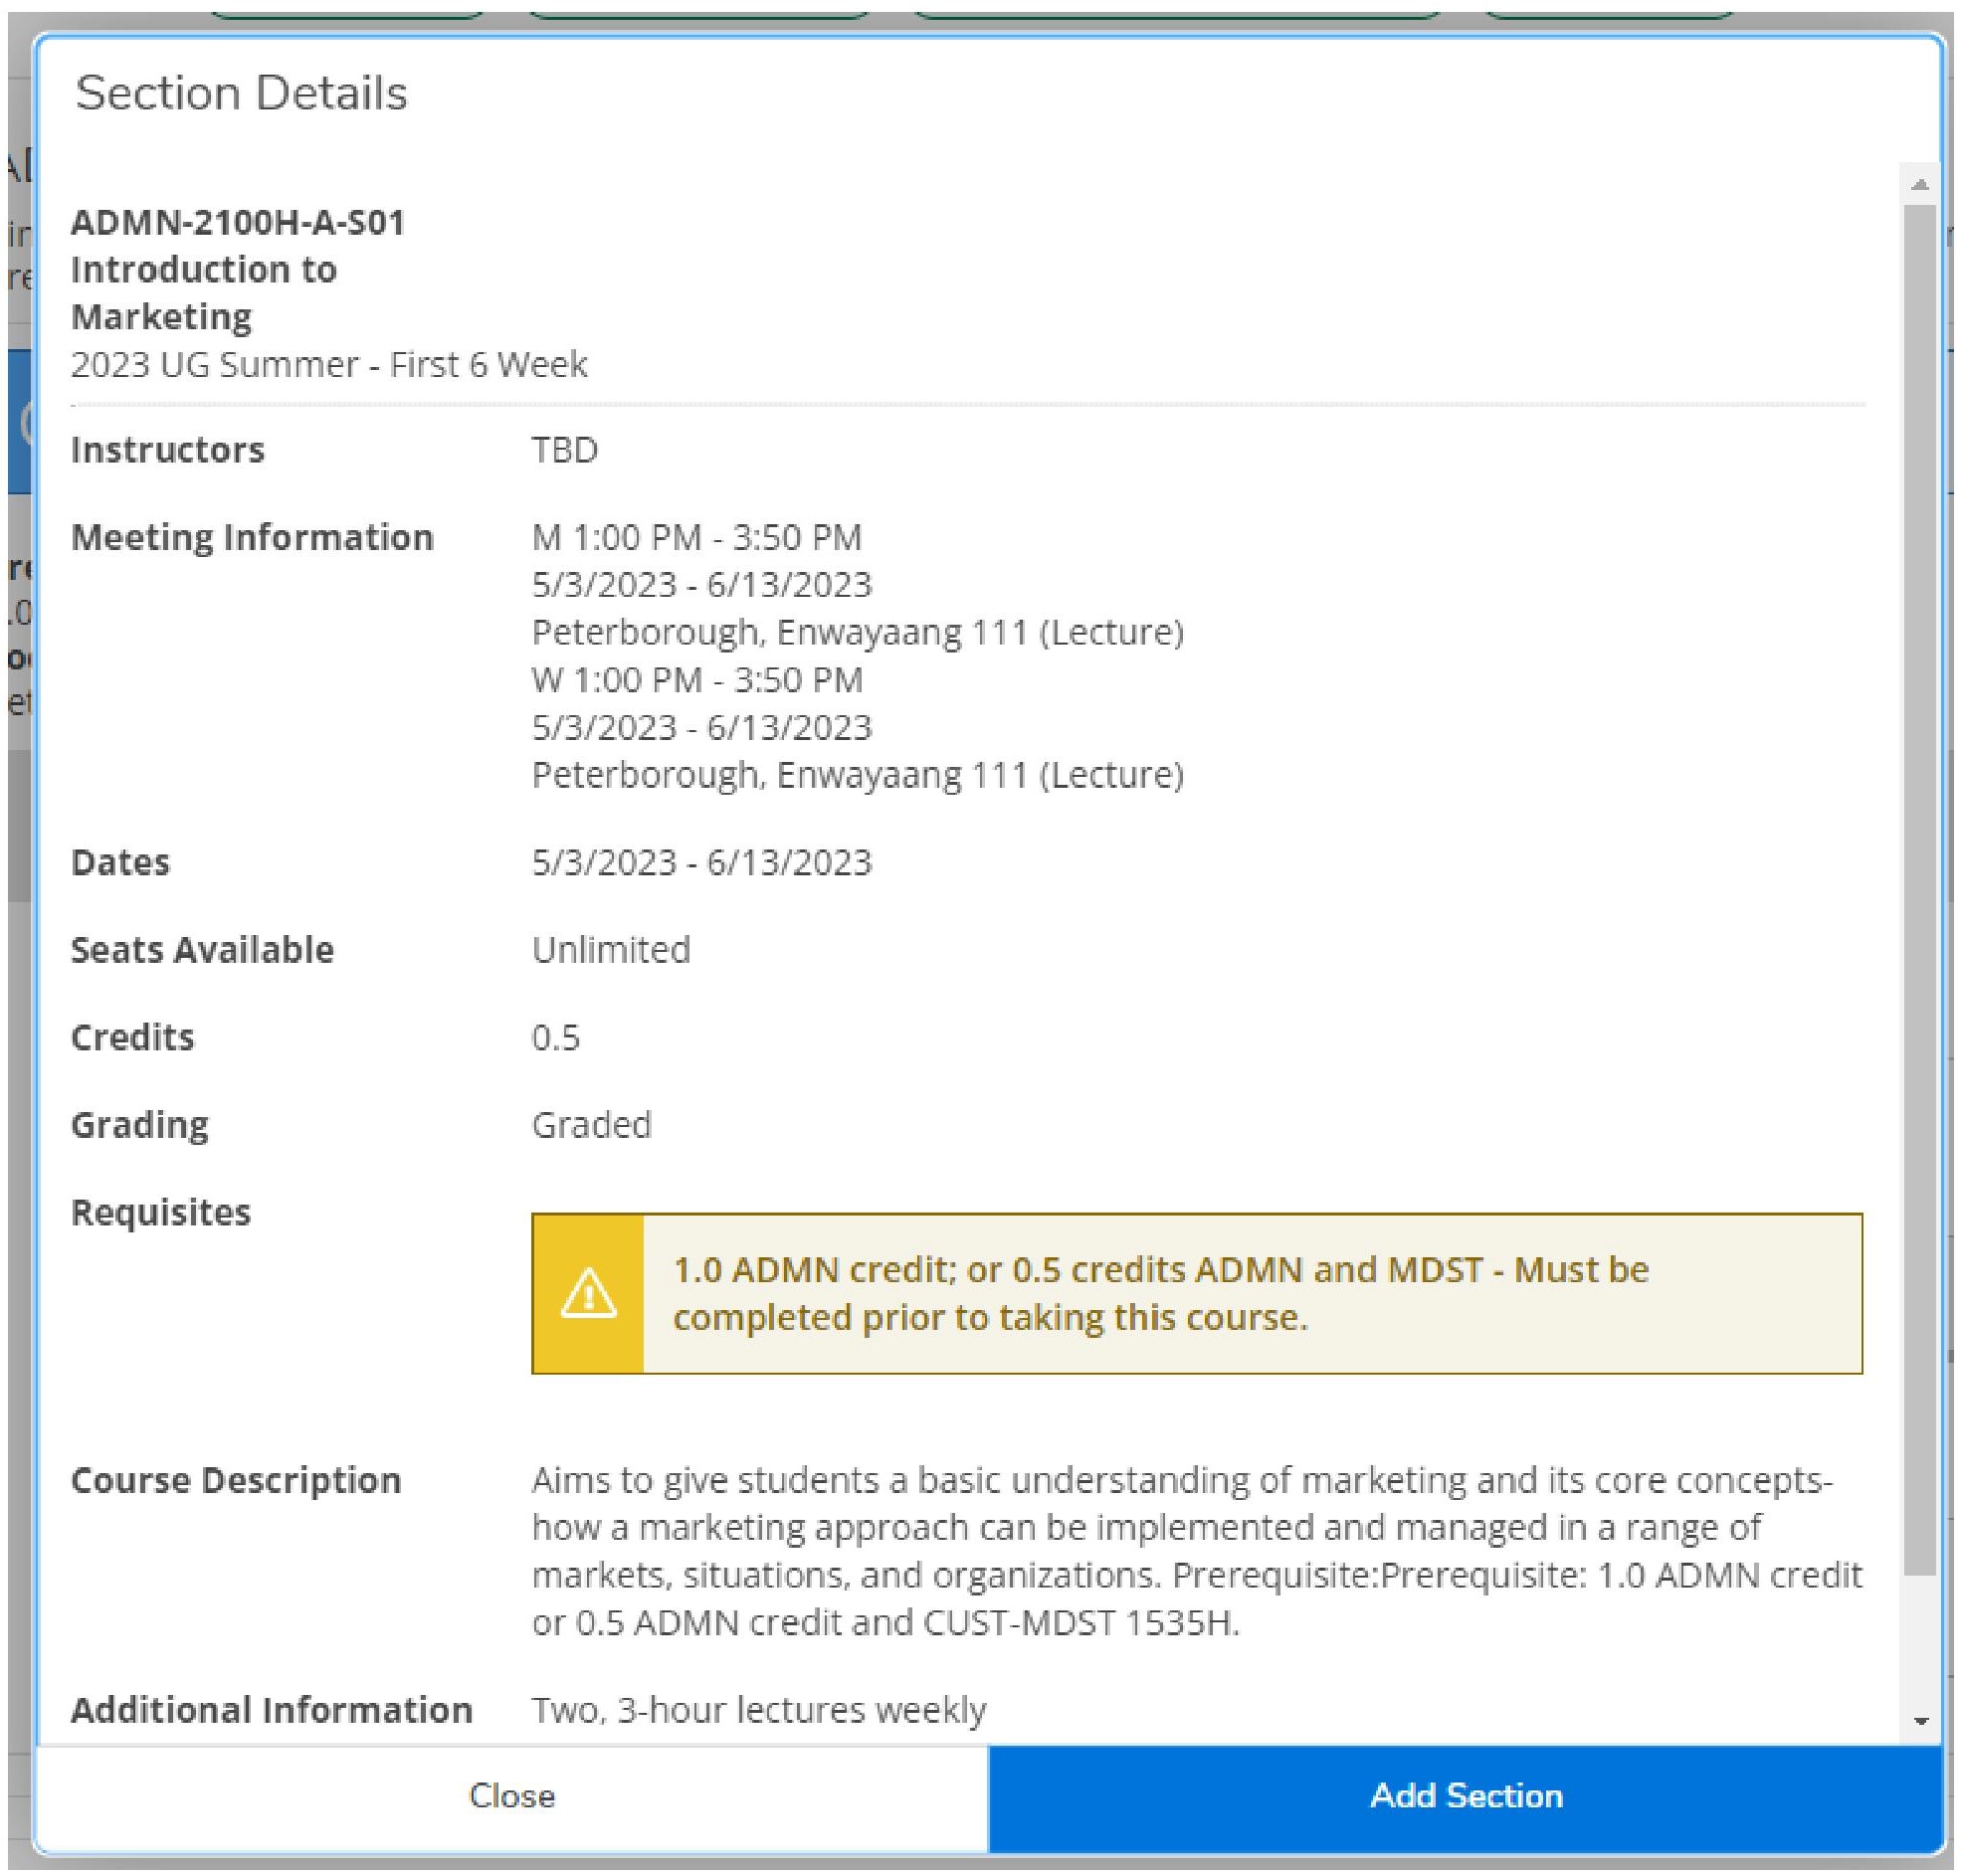The image size is (1964, 1876).
Task: Click the Add Section button
Action: pyautogui.click(x=1465, y=1794)
